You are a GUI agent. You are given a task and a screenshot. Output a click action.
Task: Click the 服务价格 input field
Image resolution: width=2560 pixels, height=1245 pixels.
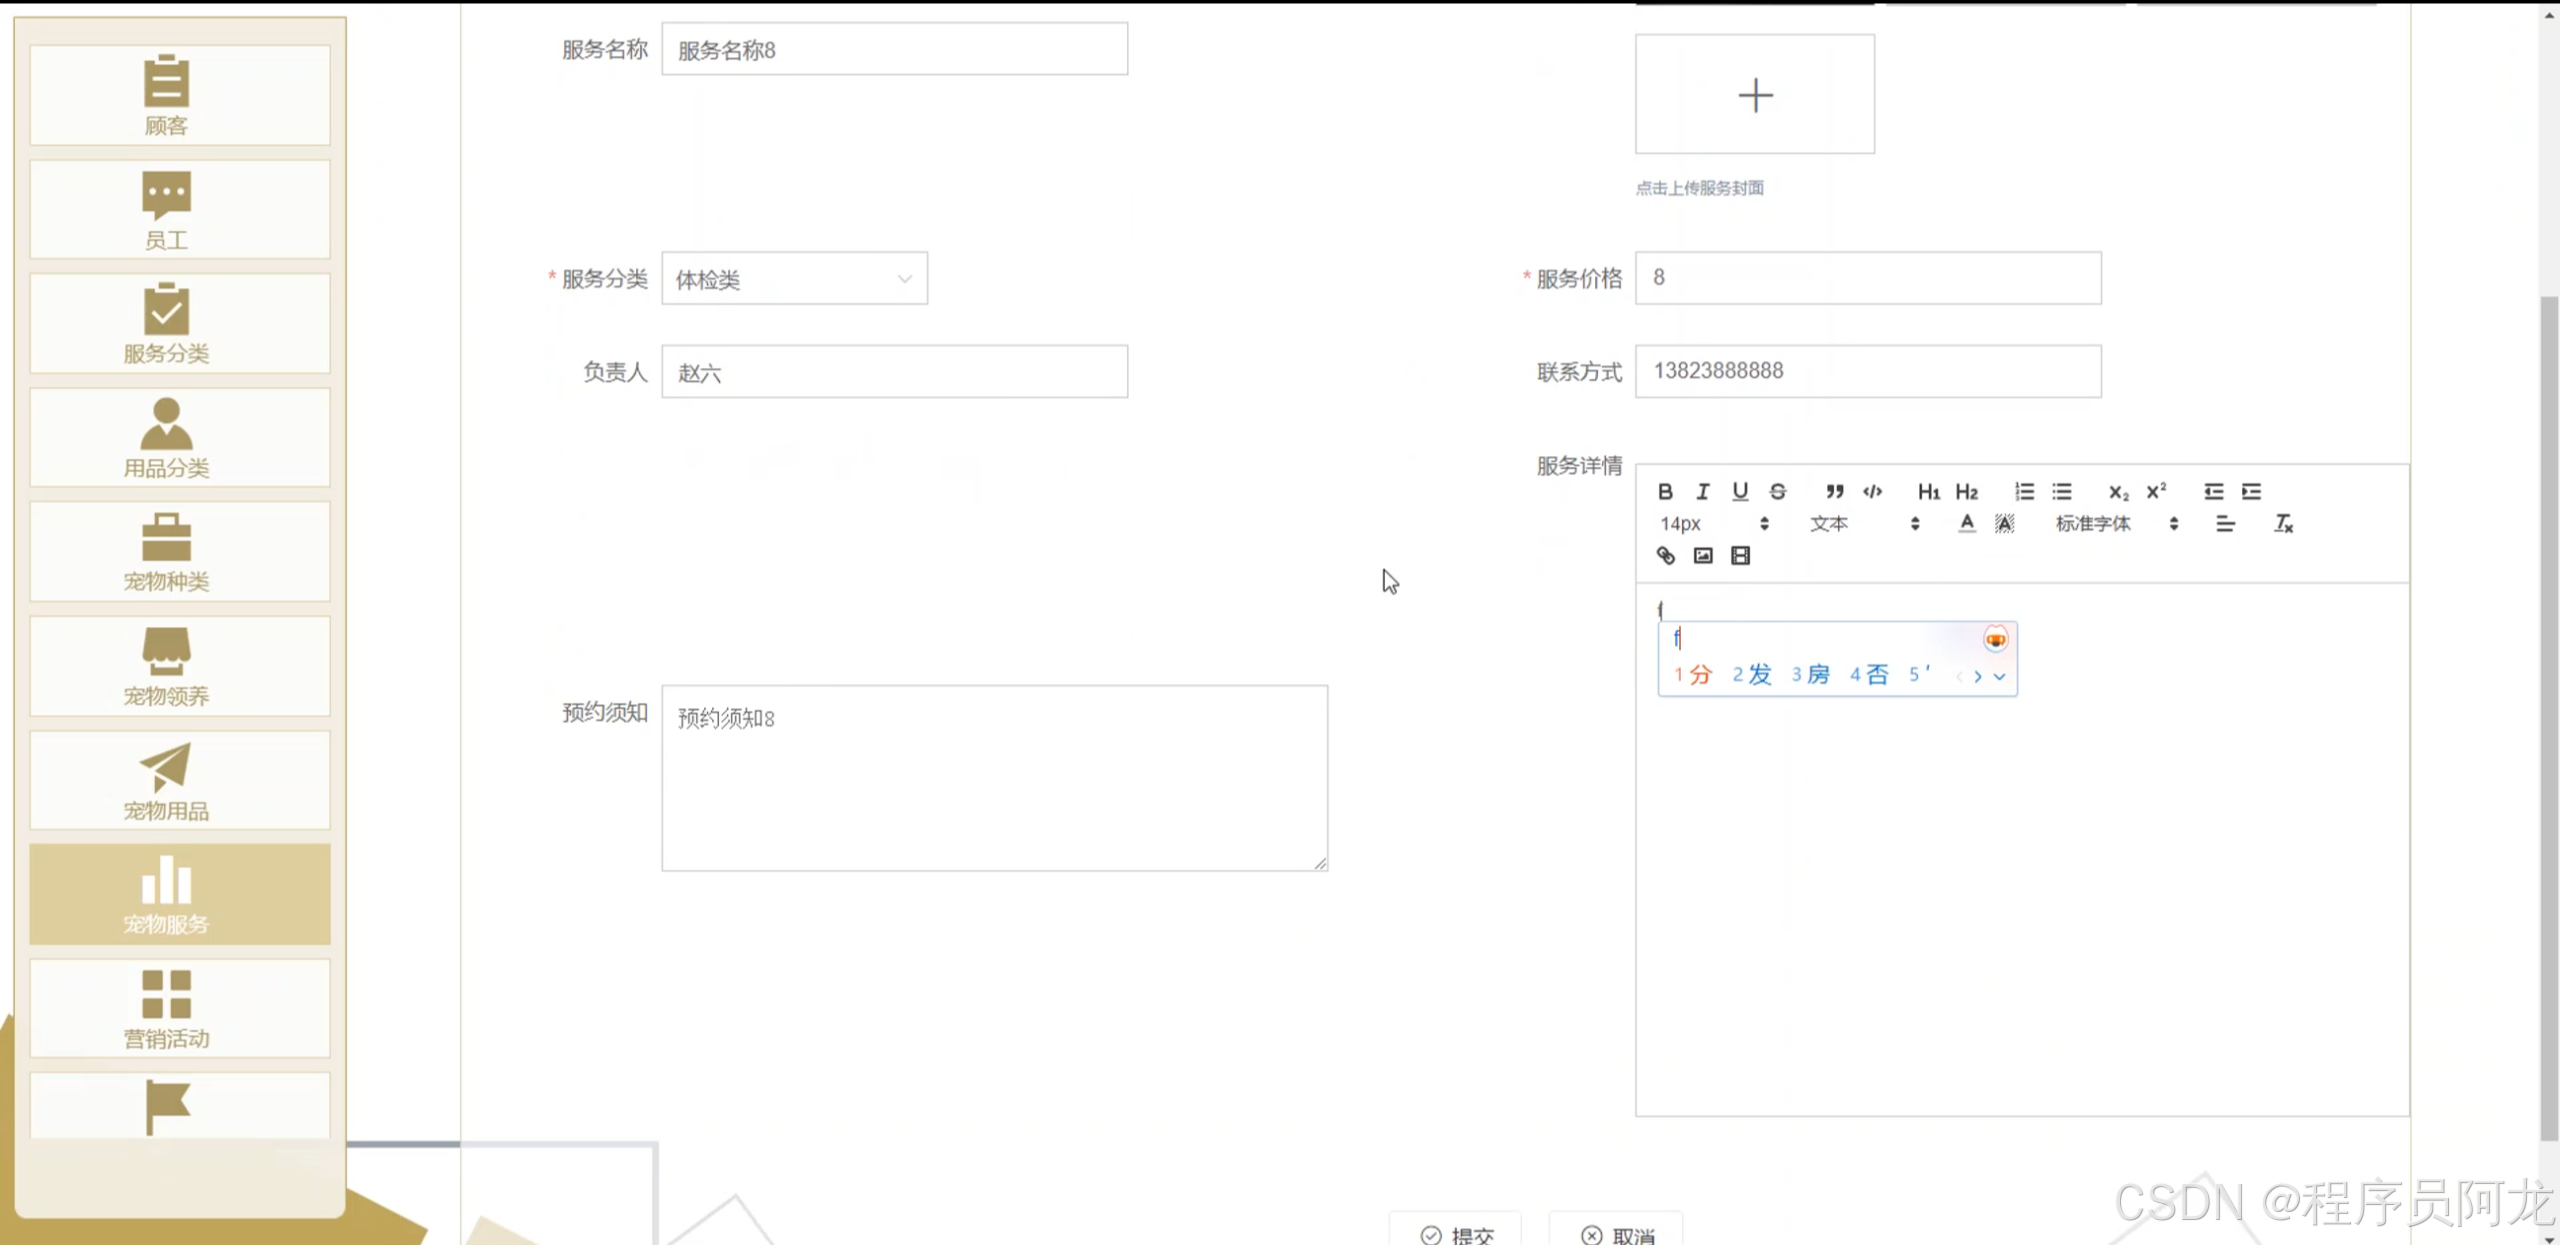click(x=1867, y=278)
